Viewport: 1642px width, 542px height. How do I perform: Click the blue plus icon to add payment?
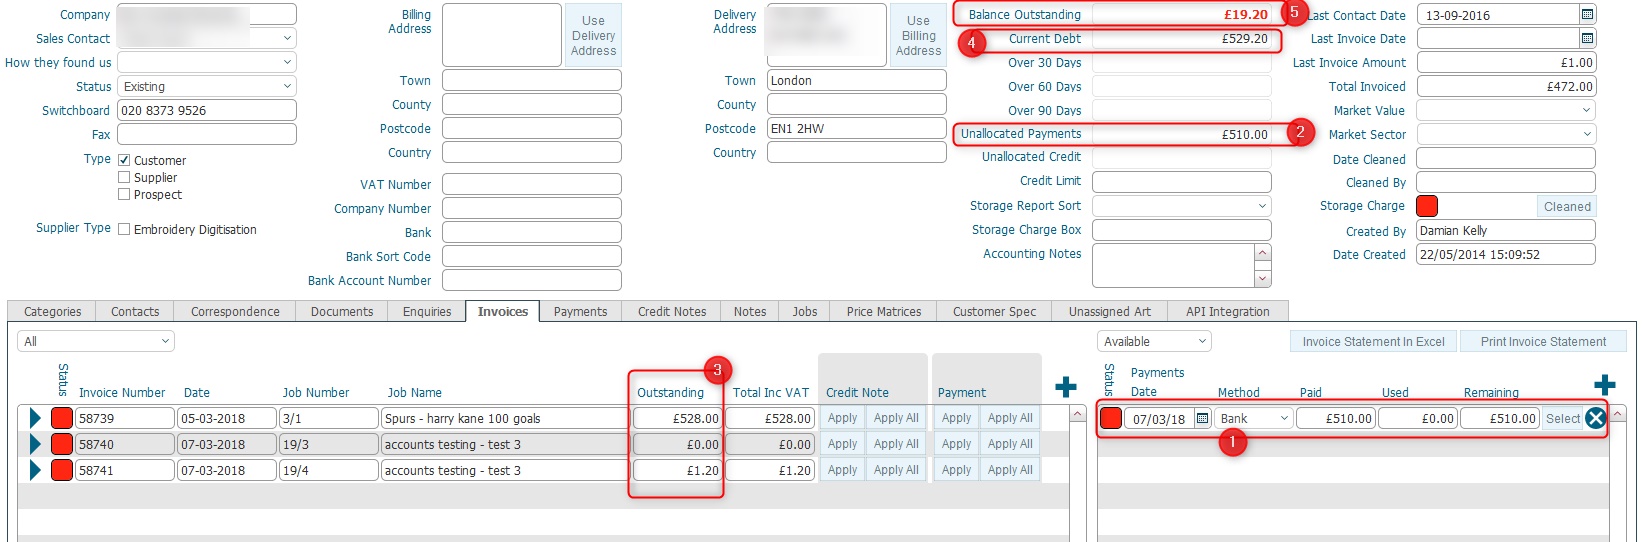(1605, 385)
